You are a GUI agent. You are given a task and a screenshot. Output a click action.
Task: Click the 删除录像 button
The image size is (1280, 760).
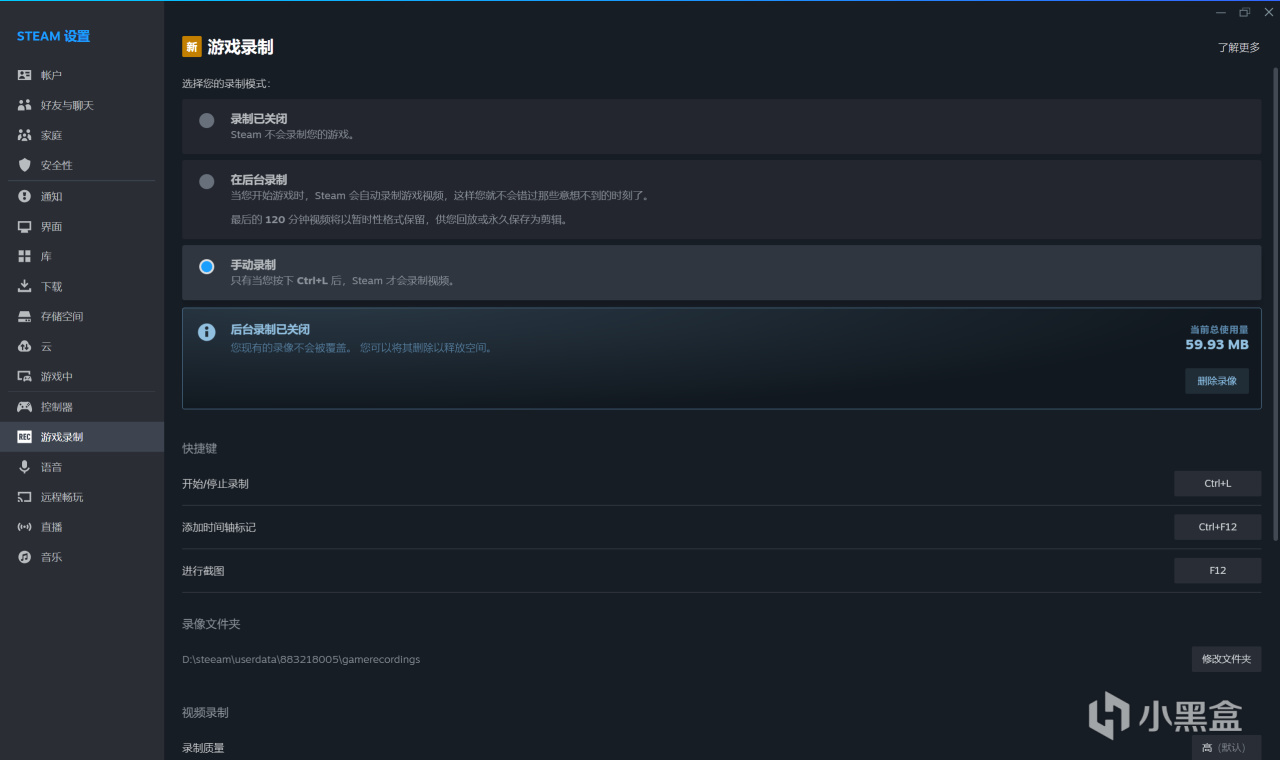(1217, 381)
